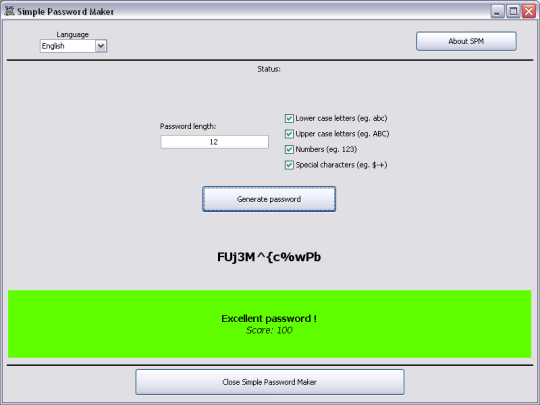Click the Status: label

click(269, 69)
